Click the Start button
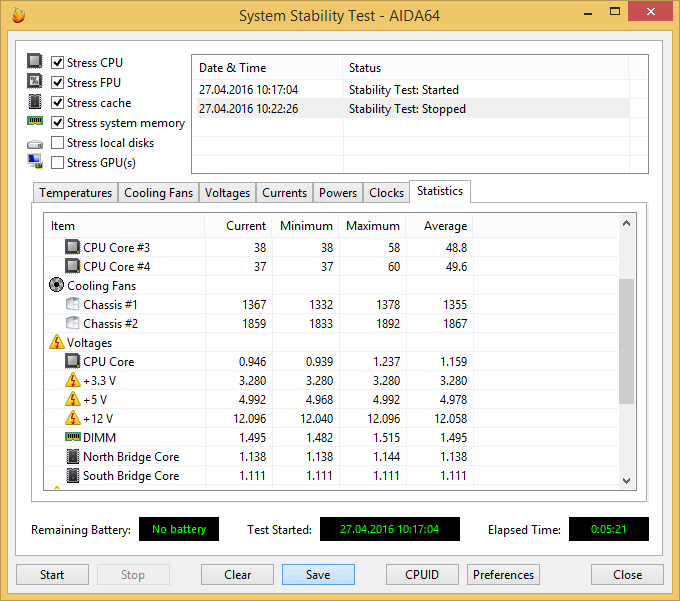680x601 pixels. (52, 575)
